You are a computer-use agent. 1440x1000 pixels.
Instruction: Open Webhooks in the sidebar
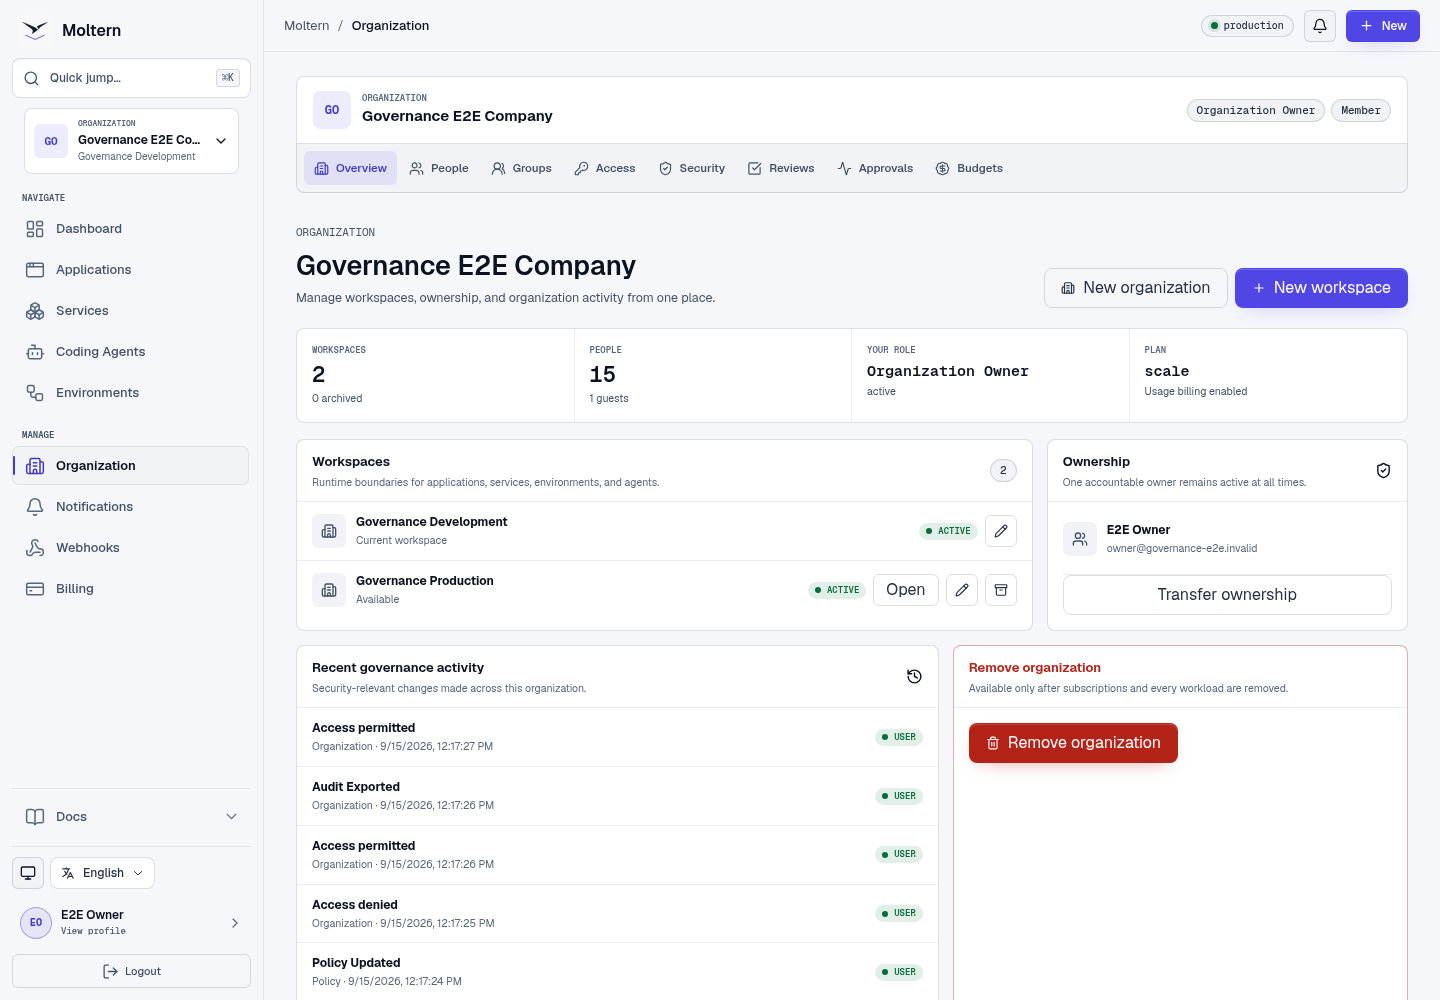coord(131,548)
